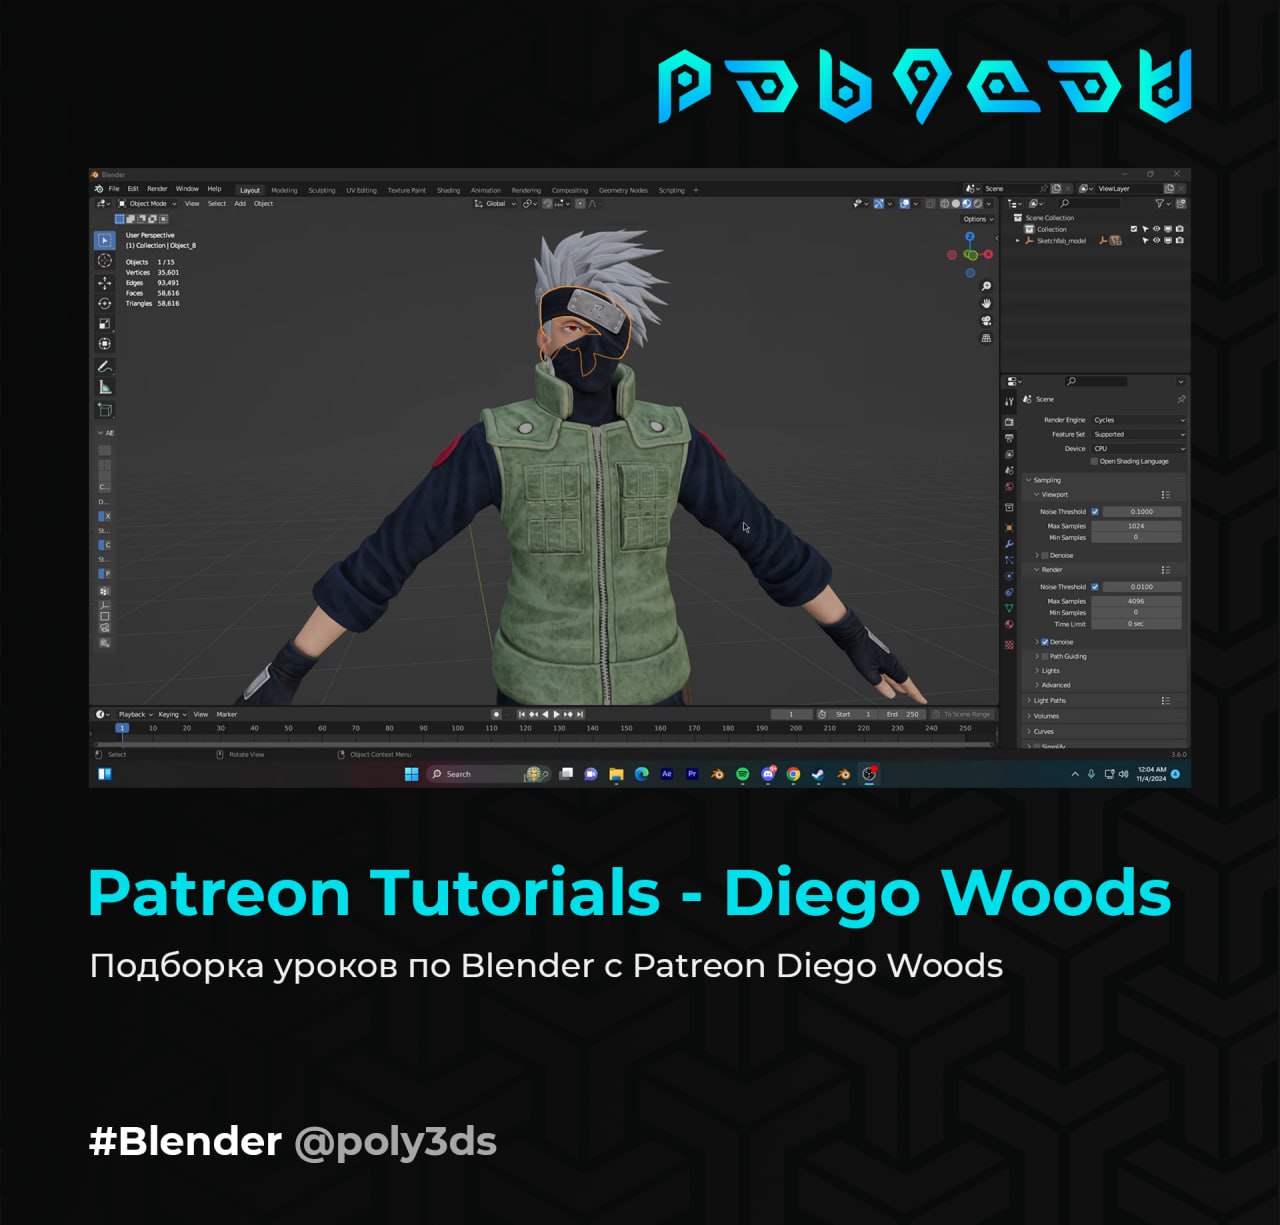Open the viewport Add menu
Image resolution: width=1280 pixels, height=1225 pixels.
coord(240,203)
